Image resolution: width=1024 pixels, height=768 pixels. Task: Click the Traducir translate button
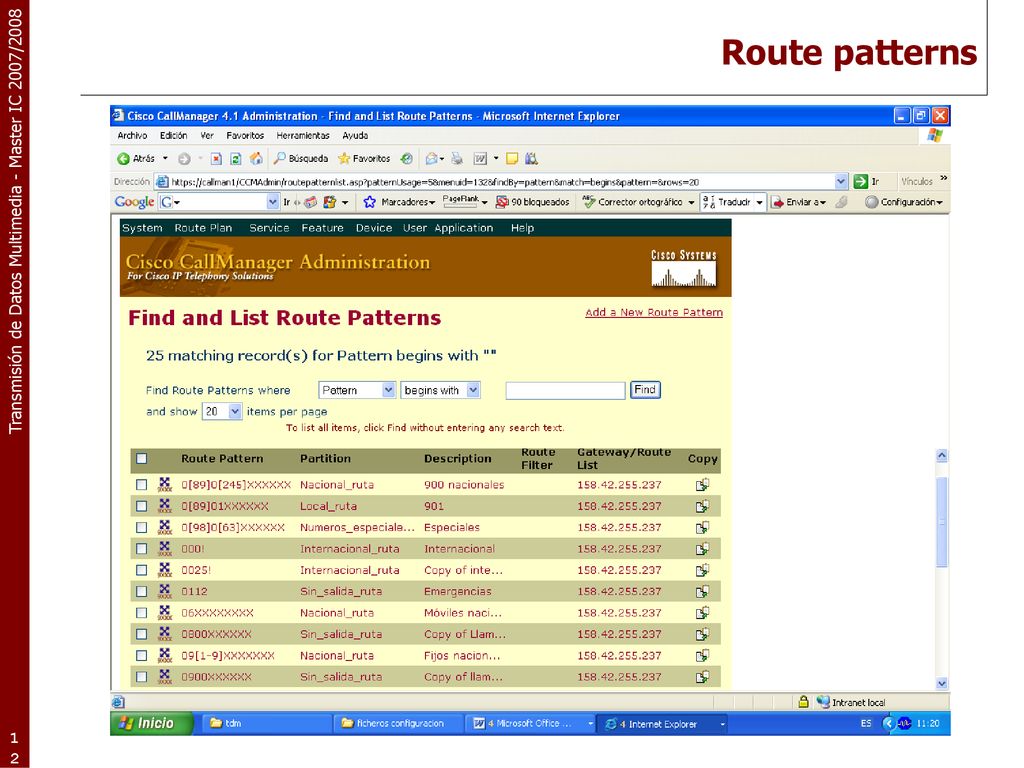[x=727, y=202]
